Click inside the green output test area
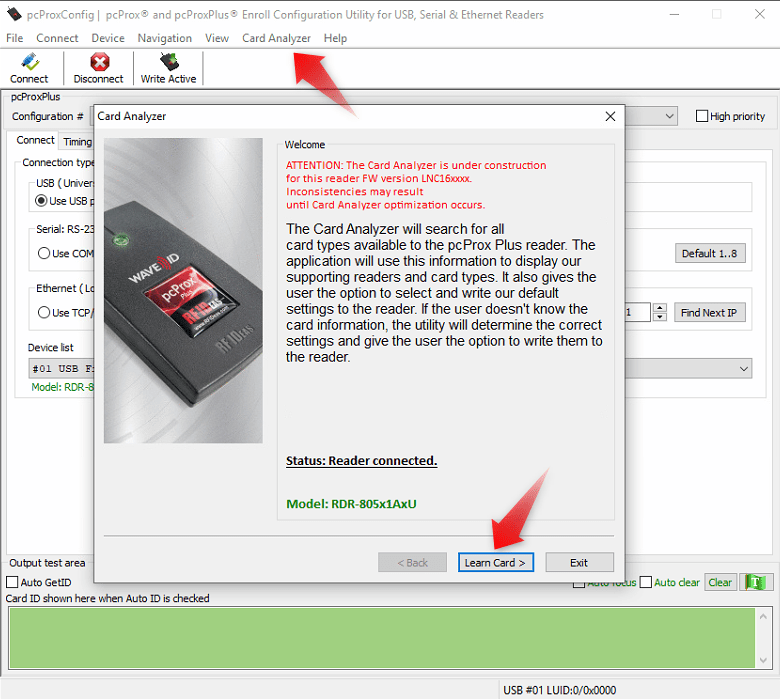The image size is (780, 700). [382, 638]
